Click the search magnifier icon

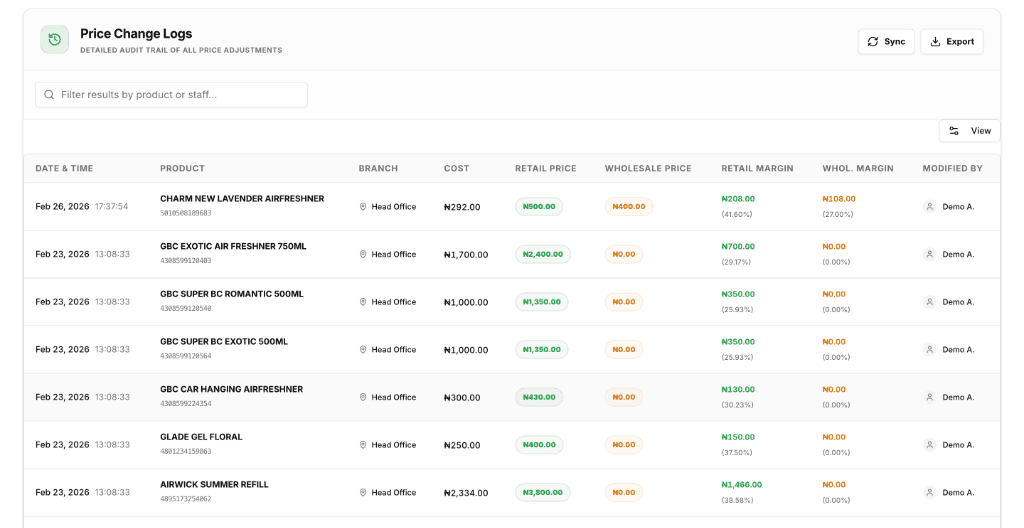pos(49,95)
